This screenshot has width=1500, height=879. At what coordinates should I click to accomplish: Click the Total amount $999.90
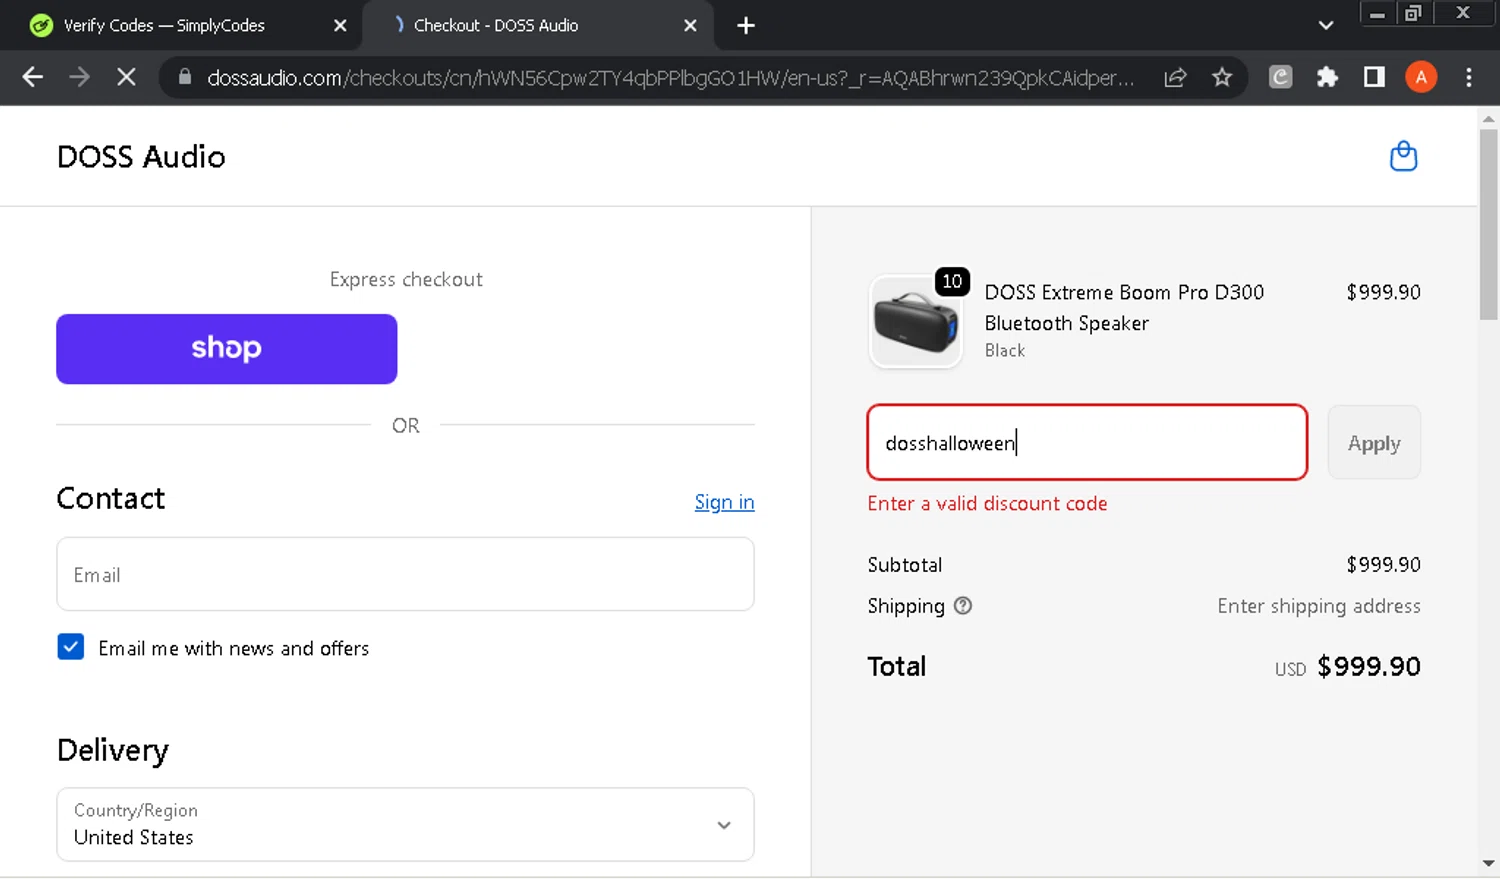coord(1368,666)
